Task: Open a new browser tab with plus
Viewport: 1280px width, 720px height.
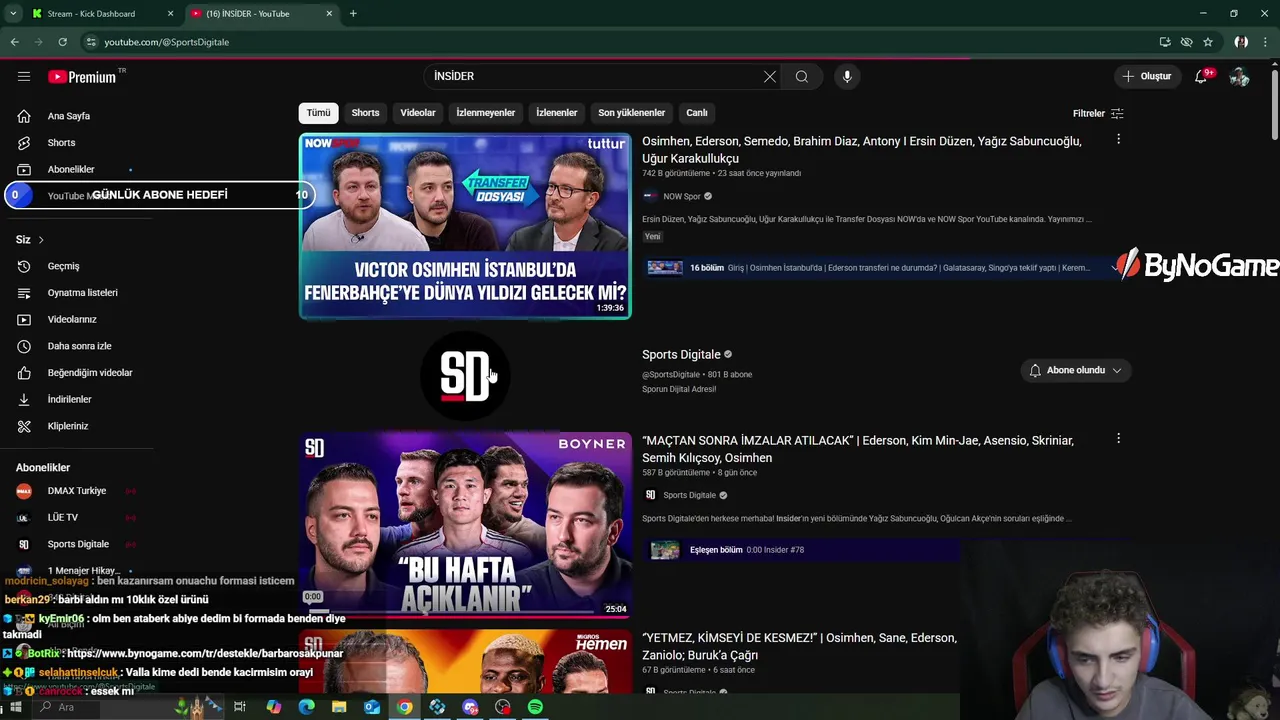Action: point(353,14)
